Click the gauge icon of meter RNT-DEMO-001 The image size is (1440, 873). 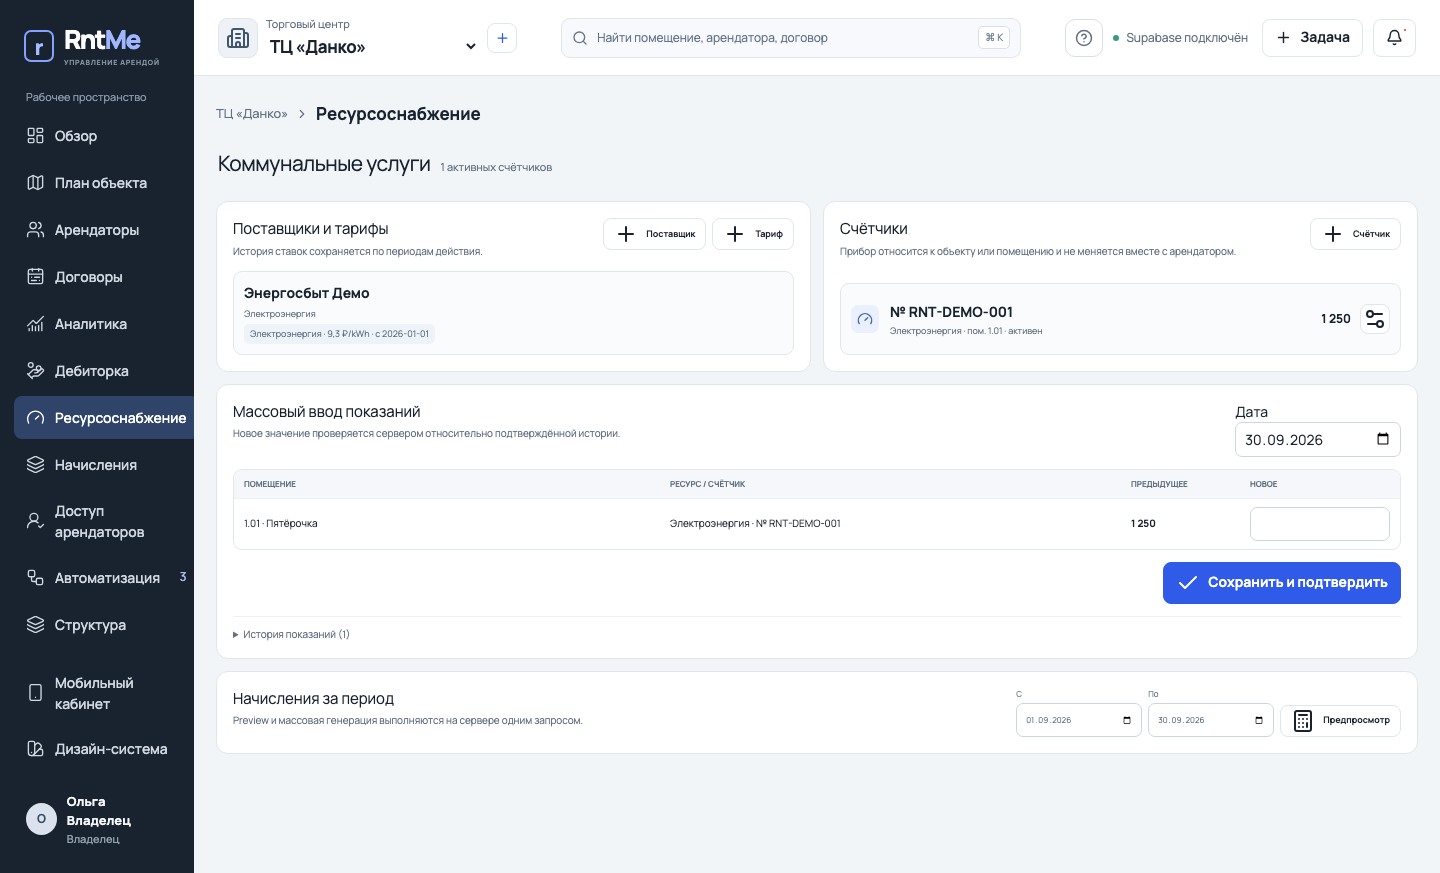point(865,319)
